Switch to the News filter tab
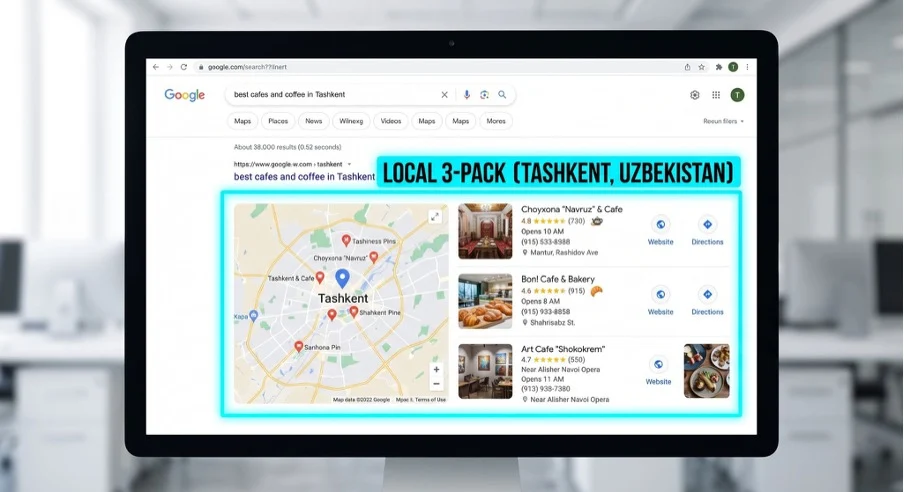This screenshot has height=492, width=904. click(x=314, y=121)
